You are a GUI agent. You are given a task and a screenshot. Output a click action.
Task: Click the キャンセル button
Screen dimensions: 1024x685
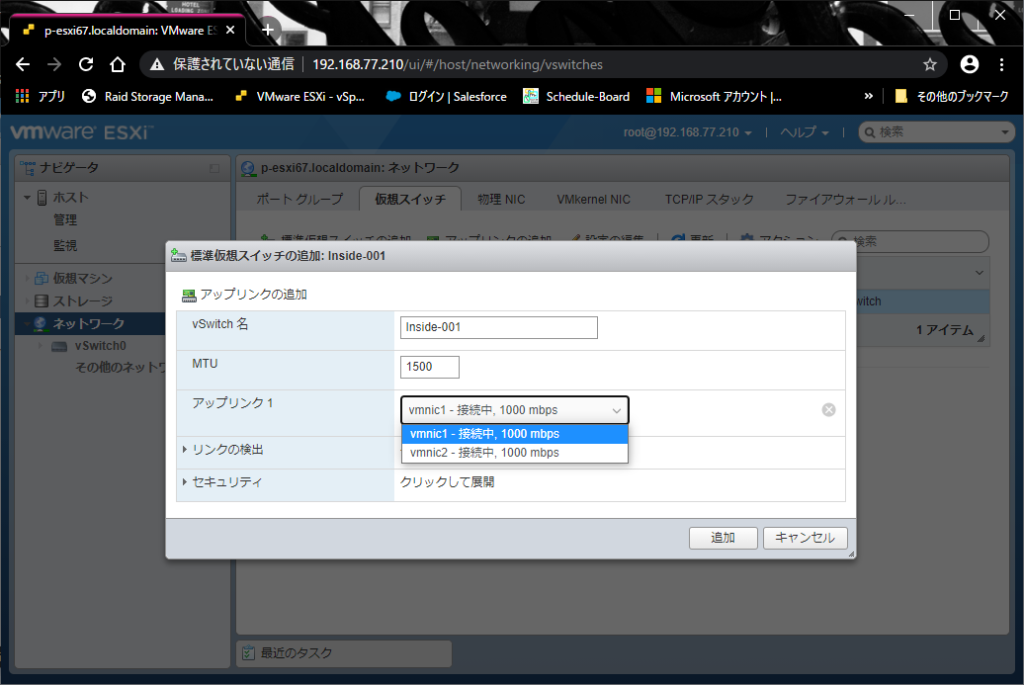point(805,537)
